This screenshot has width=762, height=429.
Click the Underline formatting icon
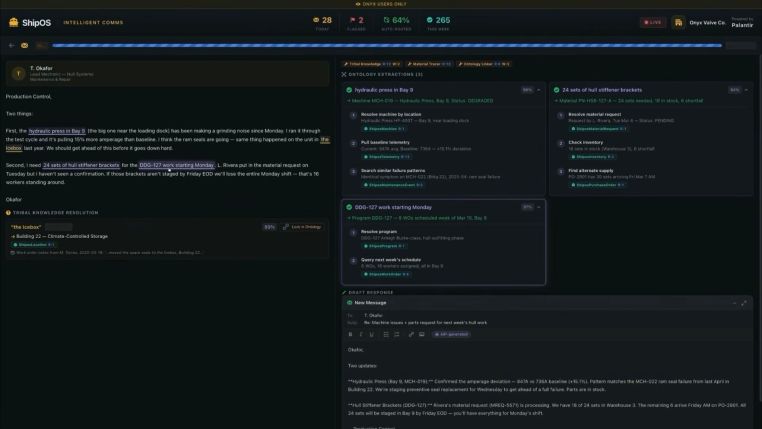370,334
